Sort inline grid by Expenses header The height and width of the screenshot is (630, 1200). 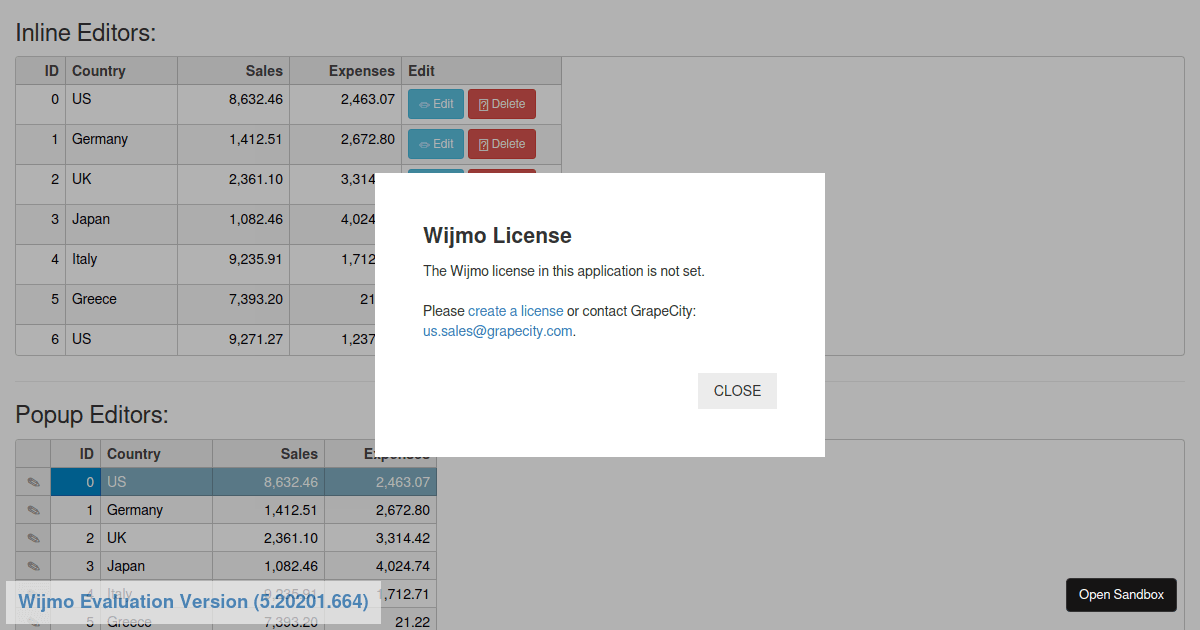346,71
